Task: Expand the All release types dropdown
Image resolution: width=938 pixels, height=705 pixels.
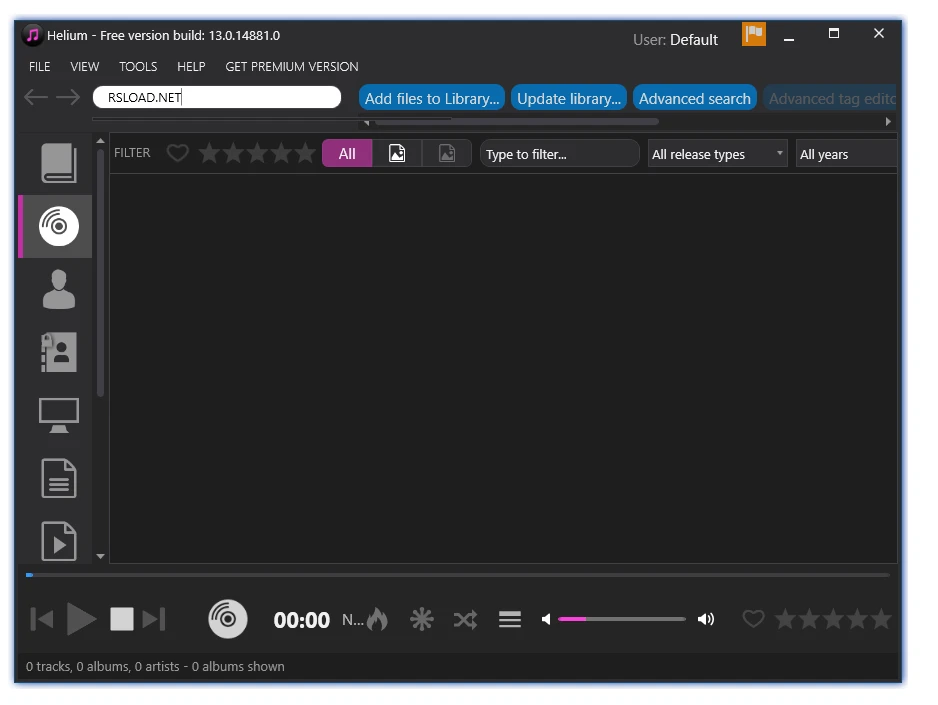Action: [x=717, y=154]
